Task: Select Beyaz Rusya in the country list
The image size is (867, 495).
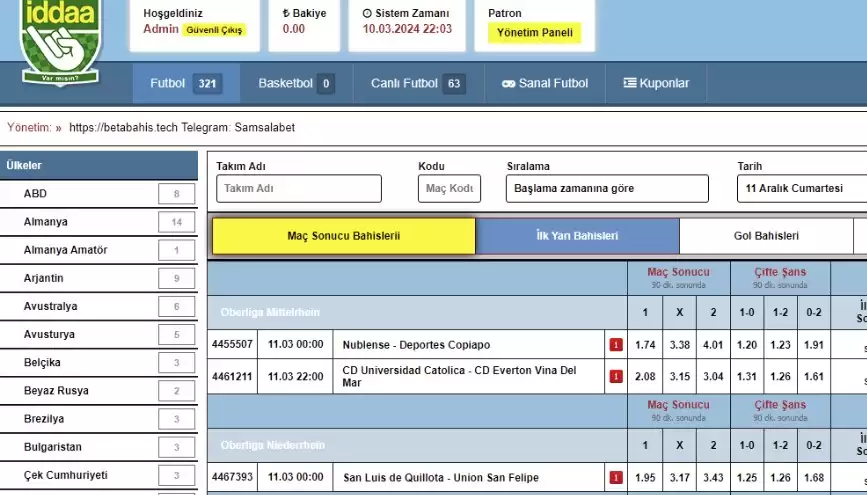Action: (98, 391)
